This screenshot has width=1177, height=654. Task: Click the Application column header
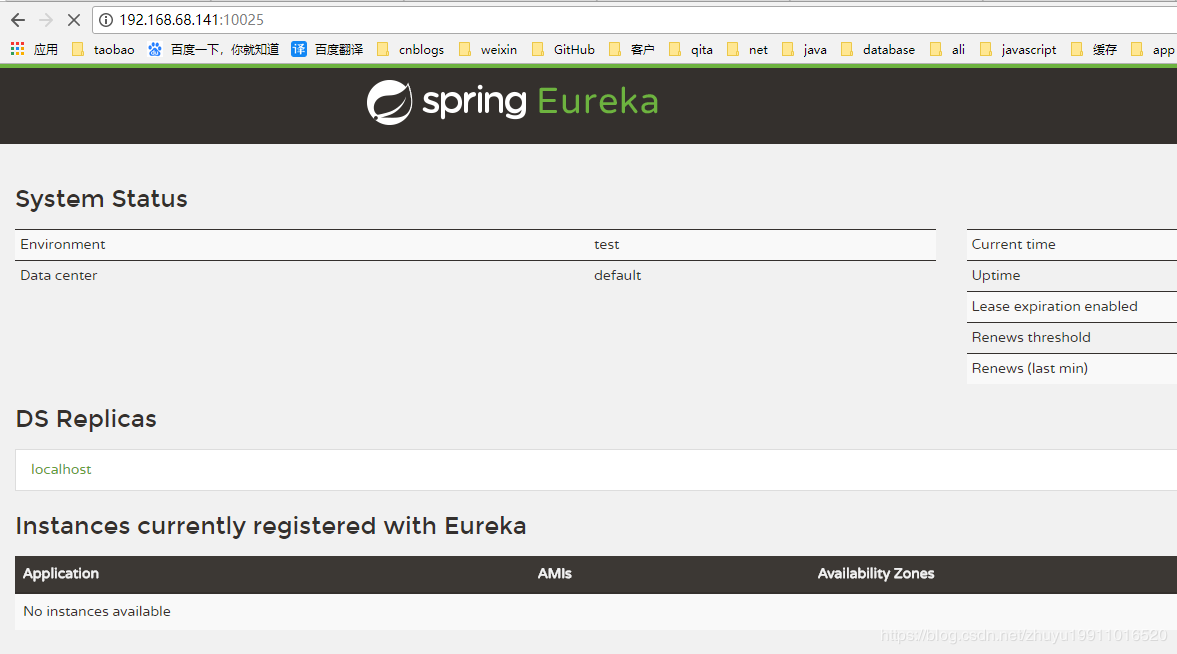61,574
